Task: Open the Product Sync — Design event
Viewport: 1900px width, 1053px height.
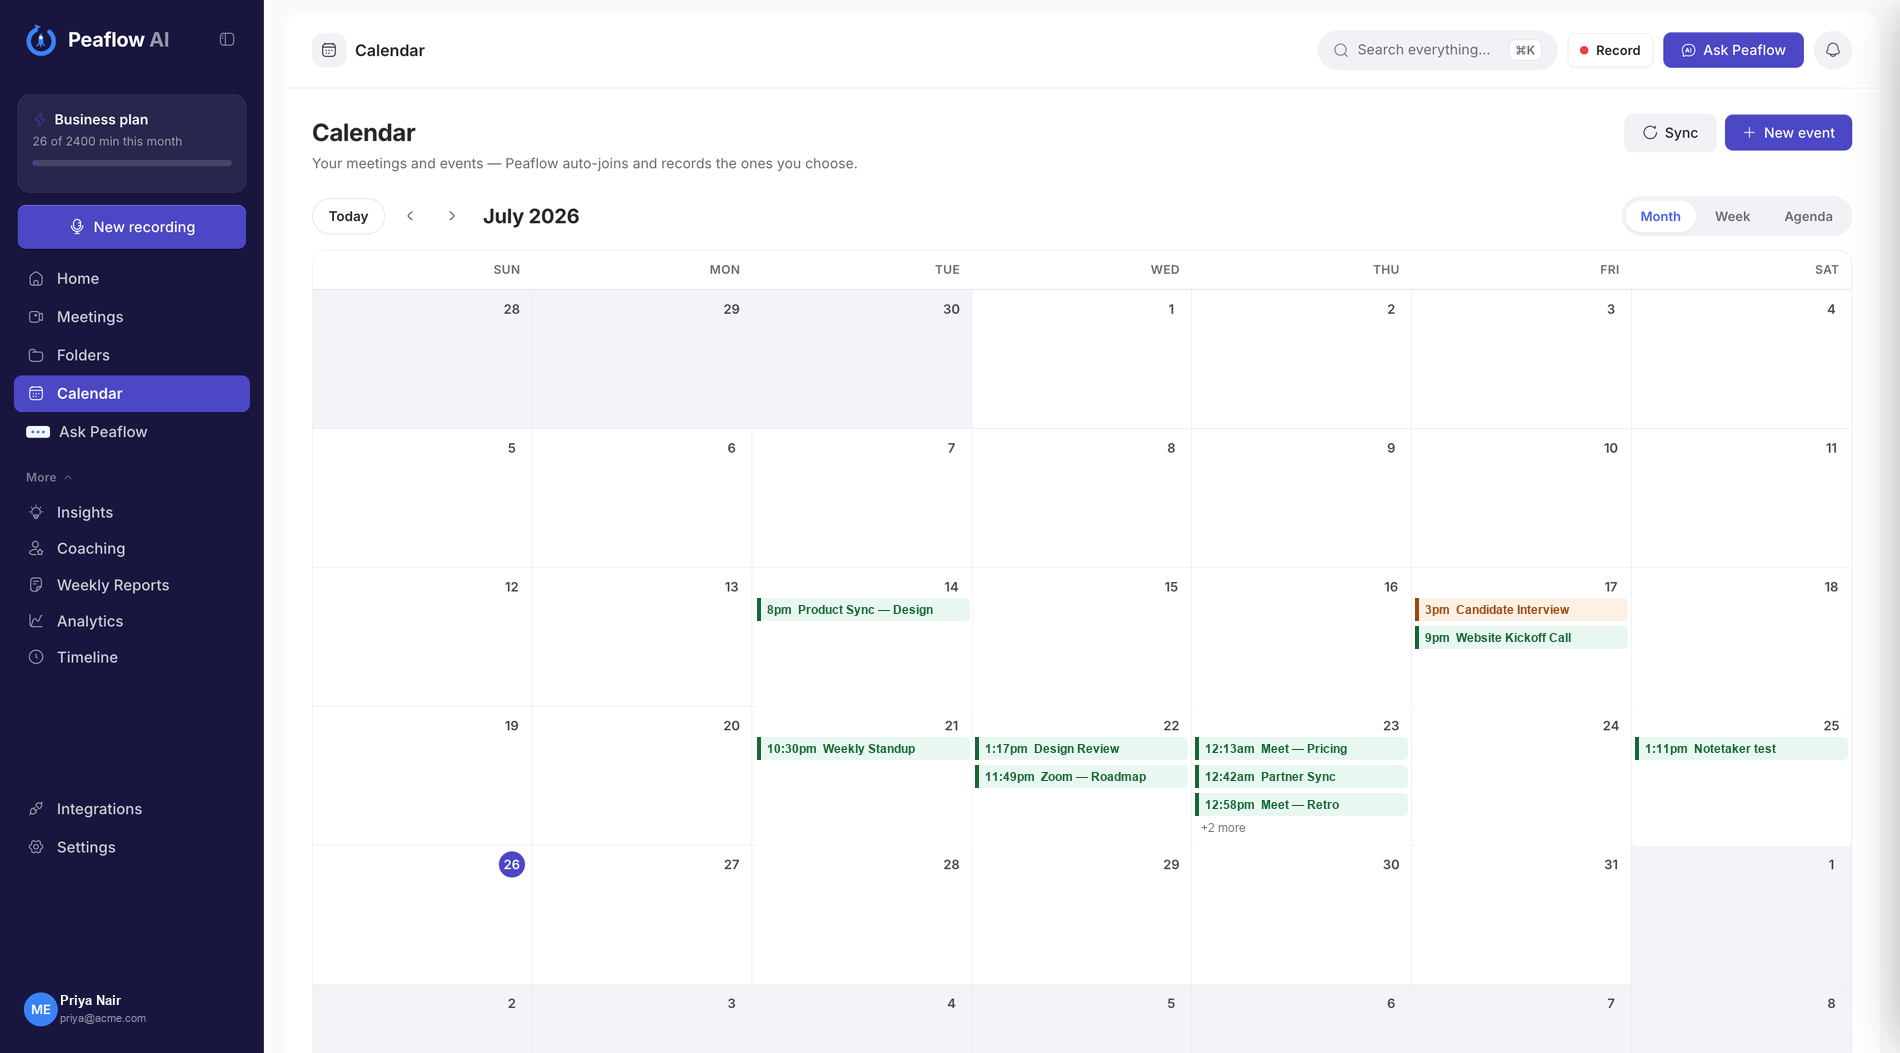Action: pos(863,610)
